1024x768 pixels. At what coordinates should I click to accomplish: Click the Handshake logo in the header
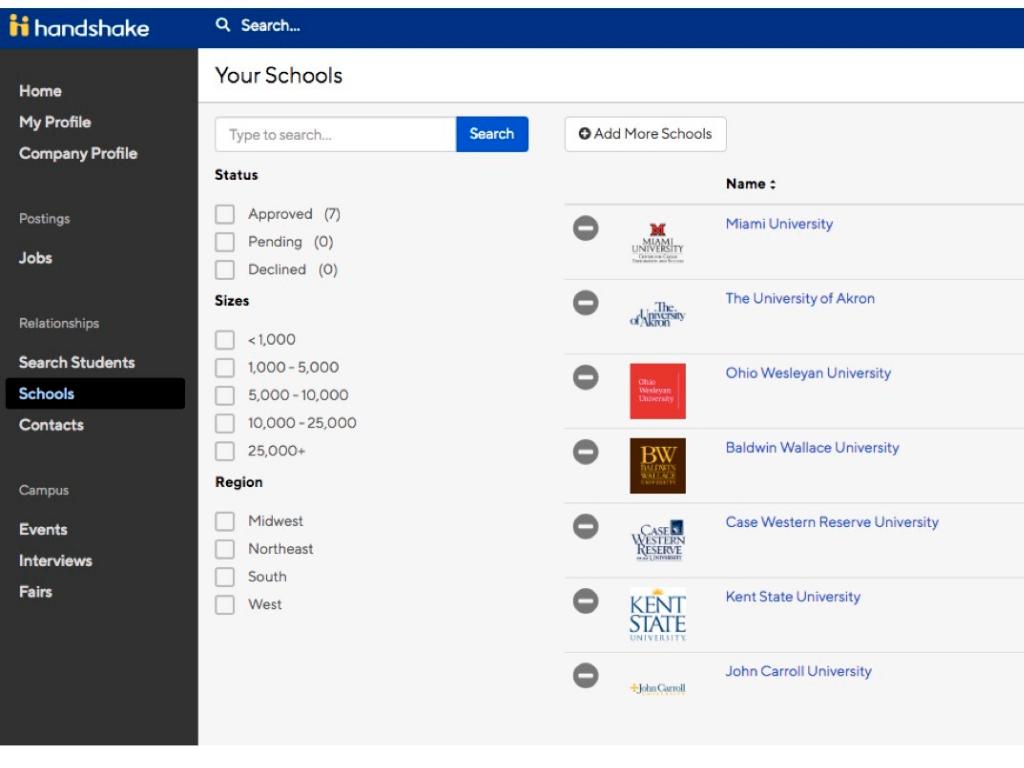tap(80, 27)
